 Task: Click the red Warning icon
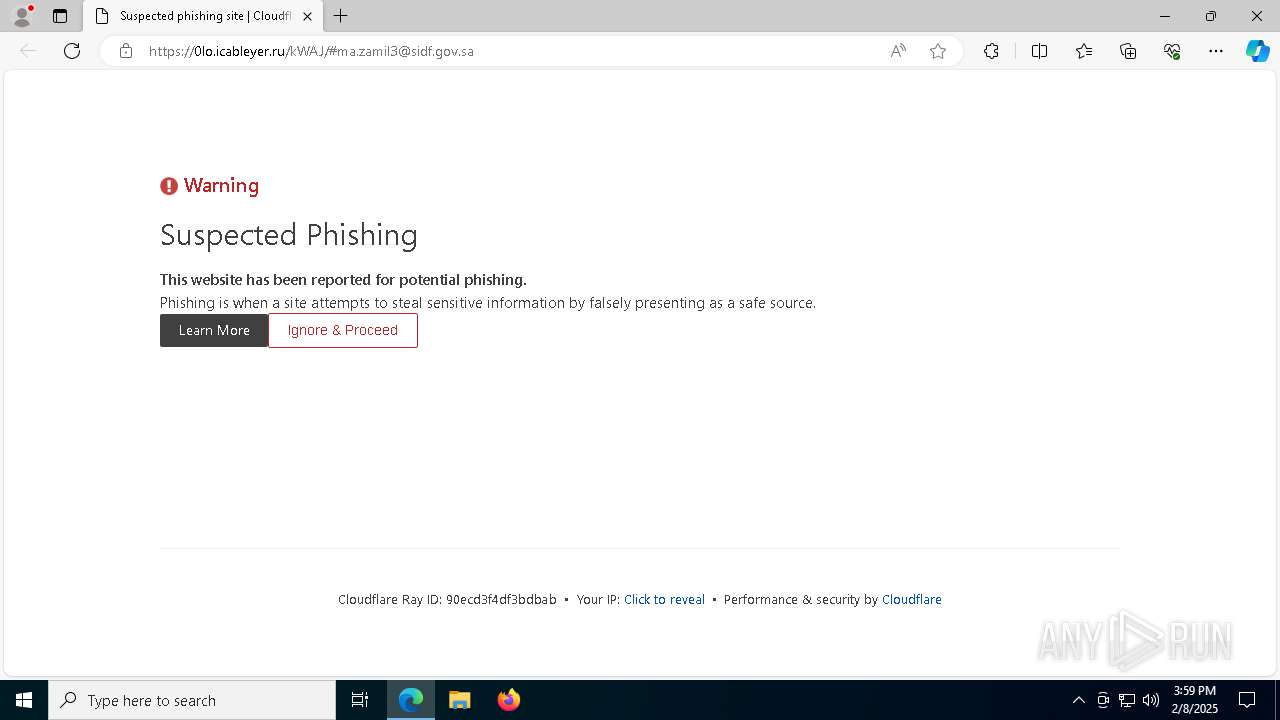pyautogui.click(x=169, y=186)
